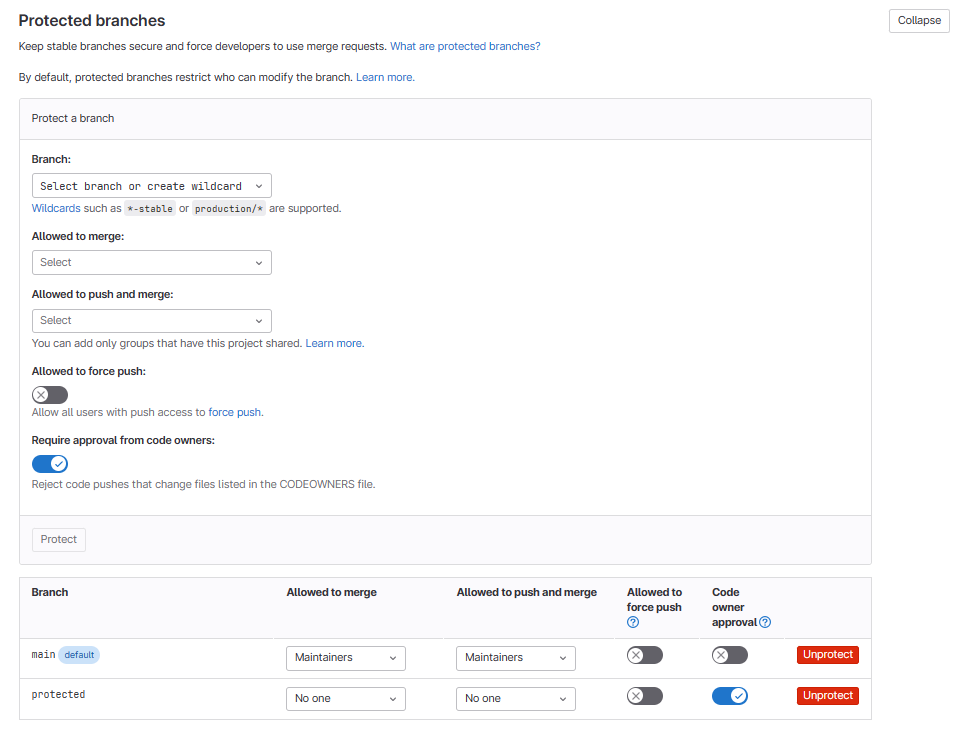Open the Wildcards help link
Viewport: 957px width, 748px height.
(56, 209)
